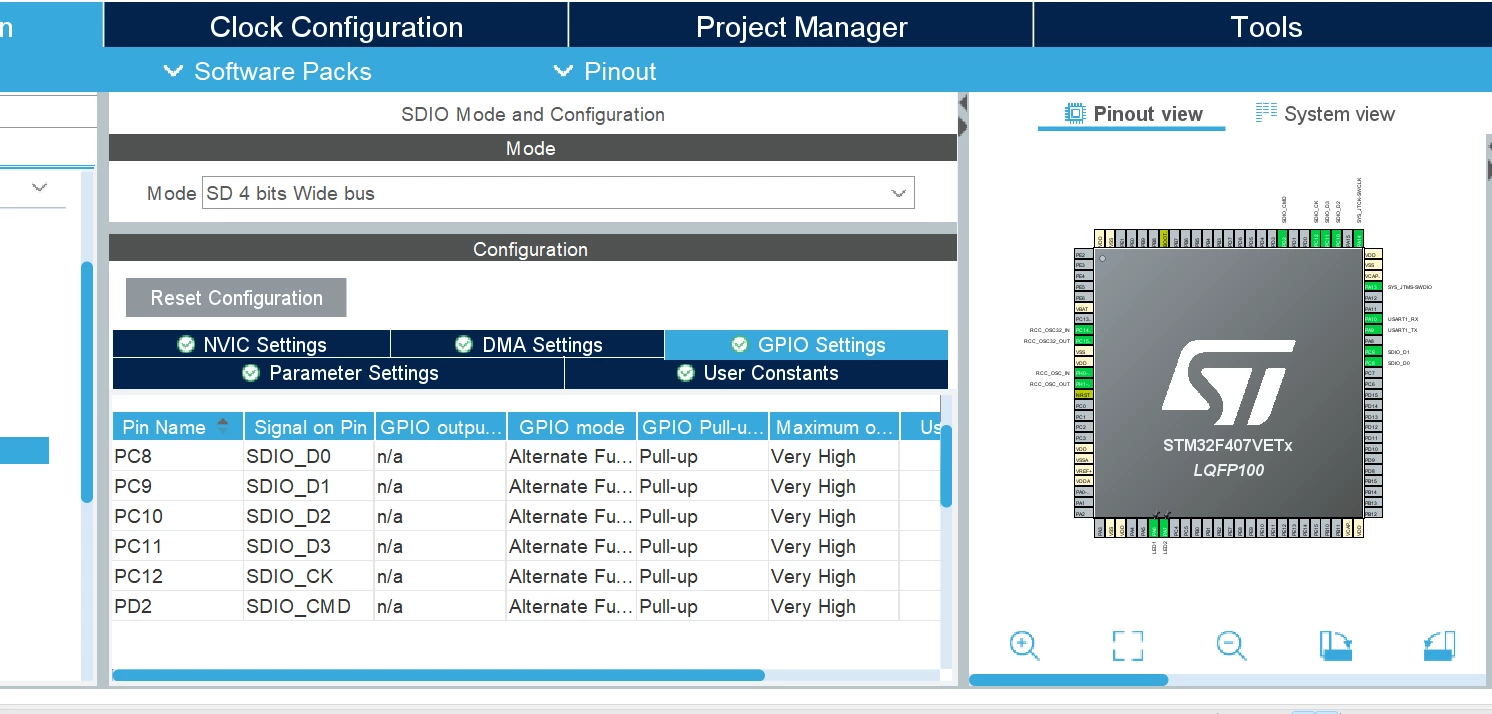Select the PC8 SDIO_D0 row
The height and width of the screenshot is (714, 1492).
pyautogui.click(x=526, y=457)
